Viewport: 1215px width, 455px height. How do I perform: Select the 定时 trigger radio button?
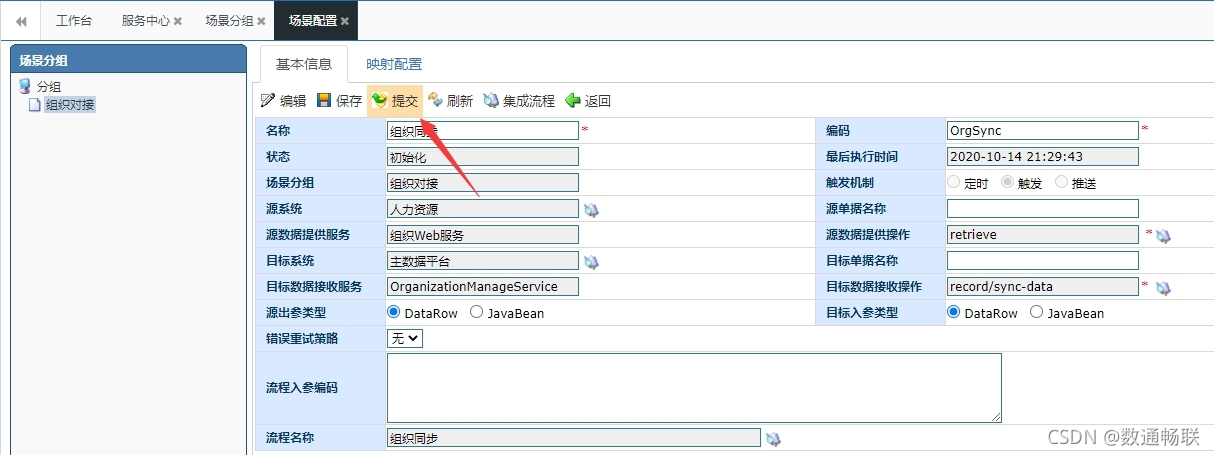pyautogui.click(x=953, y=183)
